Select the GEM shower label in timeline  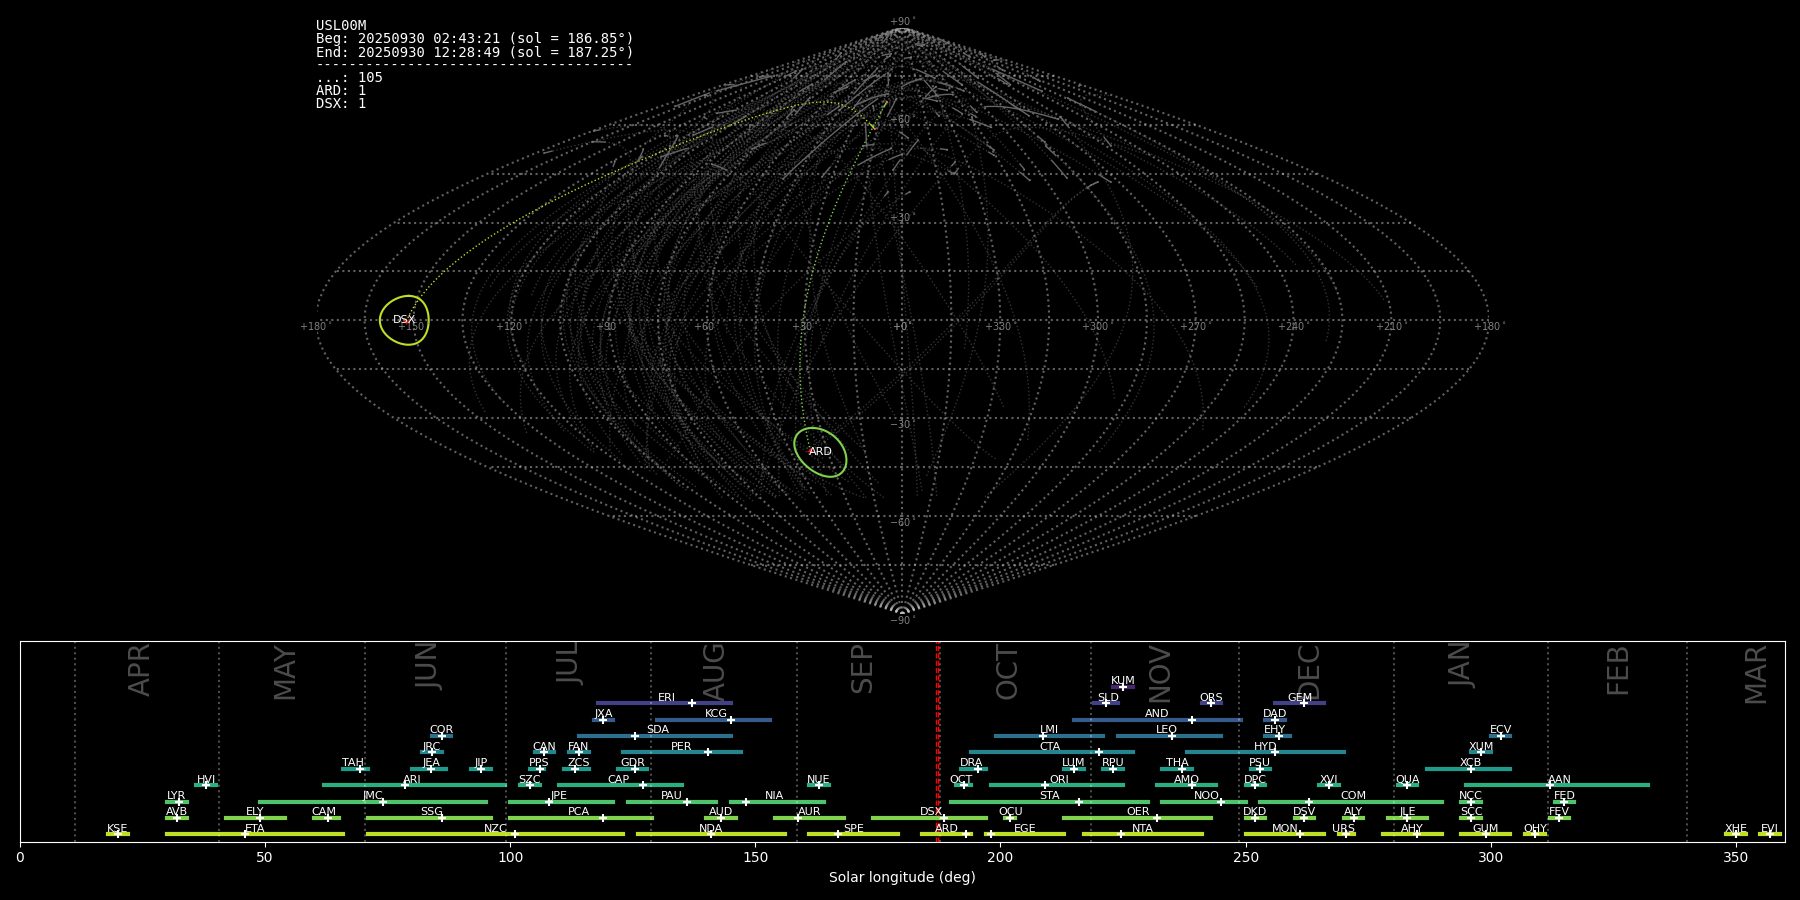(x=1299, y=698)
